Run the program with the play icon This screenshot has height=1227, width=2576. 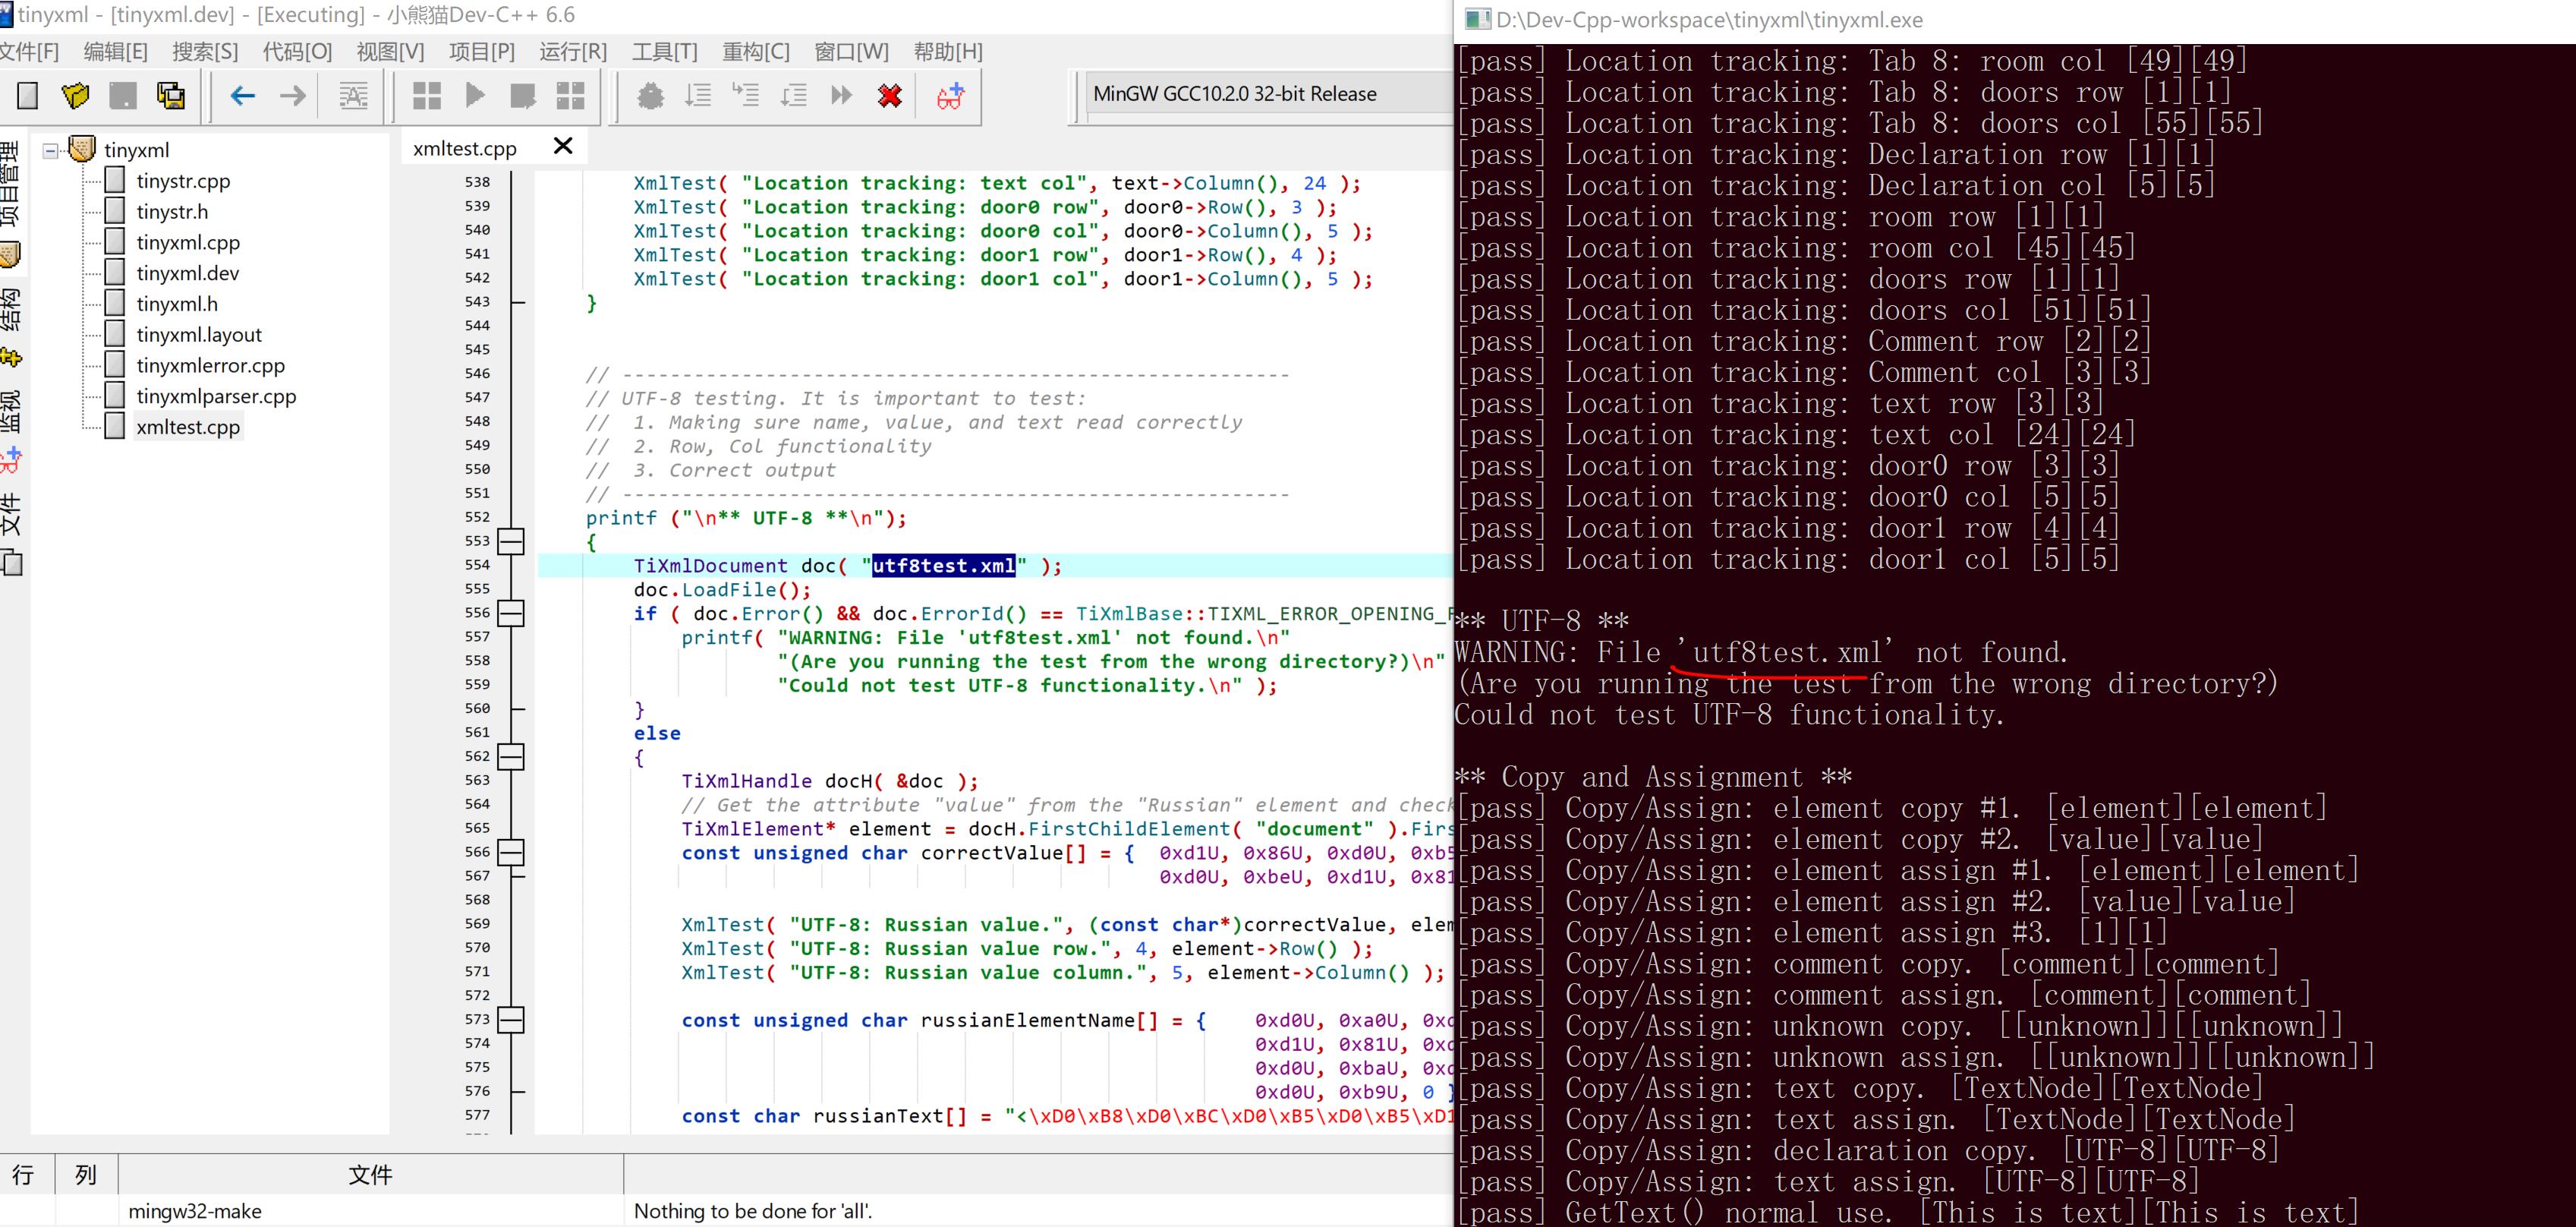pyautogui.click(x=475, y=95)
